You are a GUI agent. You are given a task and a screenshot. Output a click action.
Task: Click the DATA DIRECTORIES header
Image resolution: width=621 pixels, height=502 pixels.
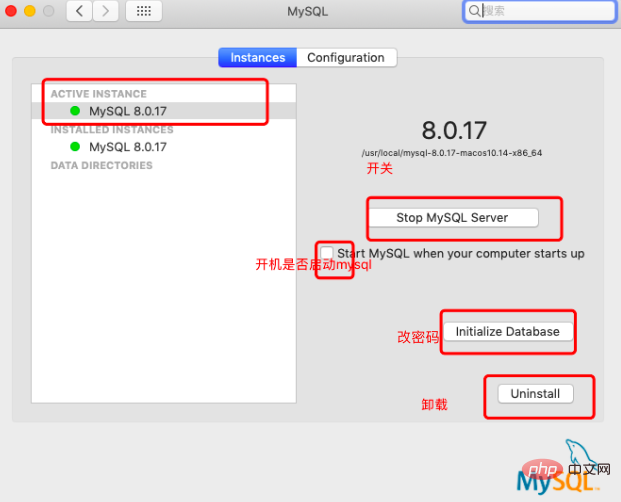101,165
